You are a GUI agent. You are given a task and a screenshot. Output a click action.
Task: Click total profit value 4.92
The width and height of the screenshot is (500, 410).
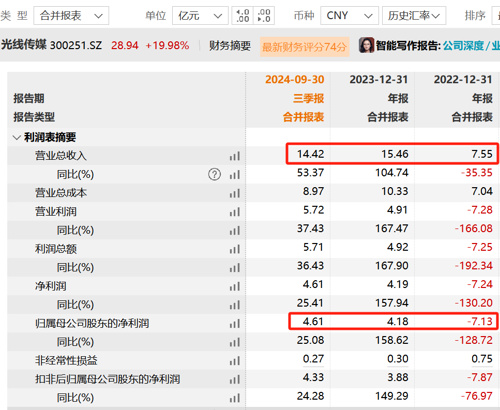(x=398, y=247)
